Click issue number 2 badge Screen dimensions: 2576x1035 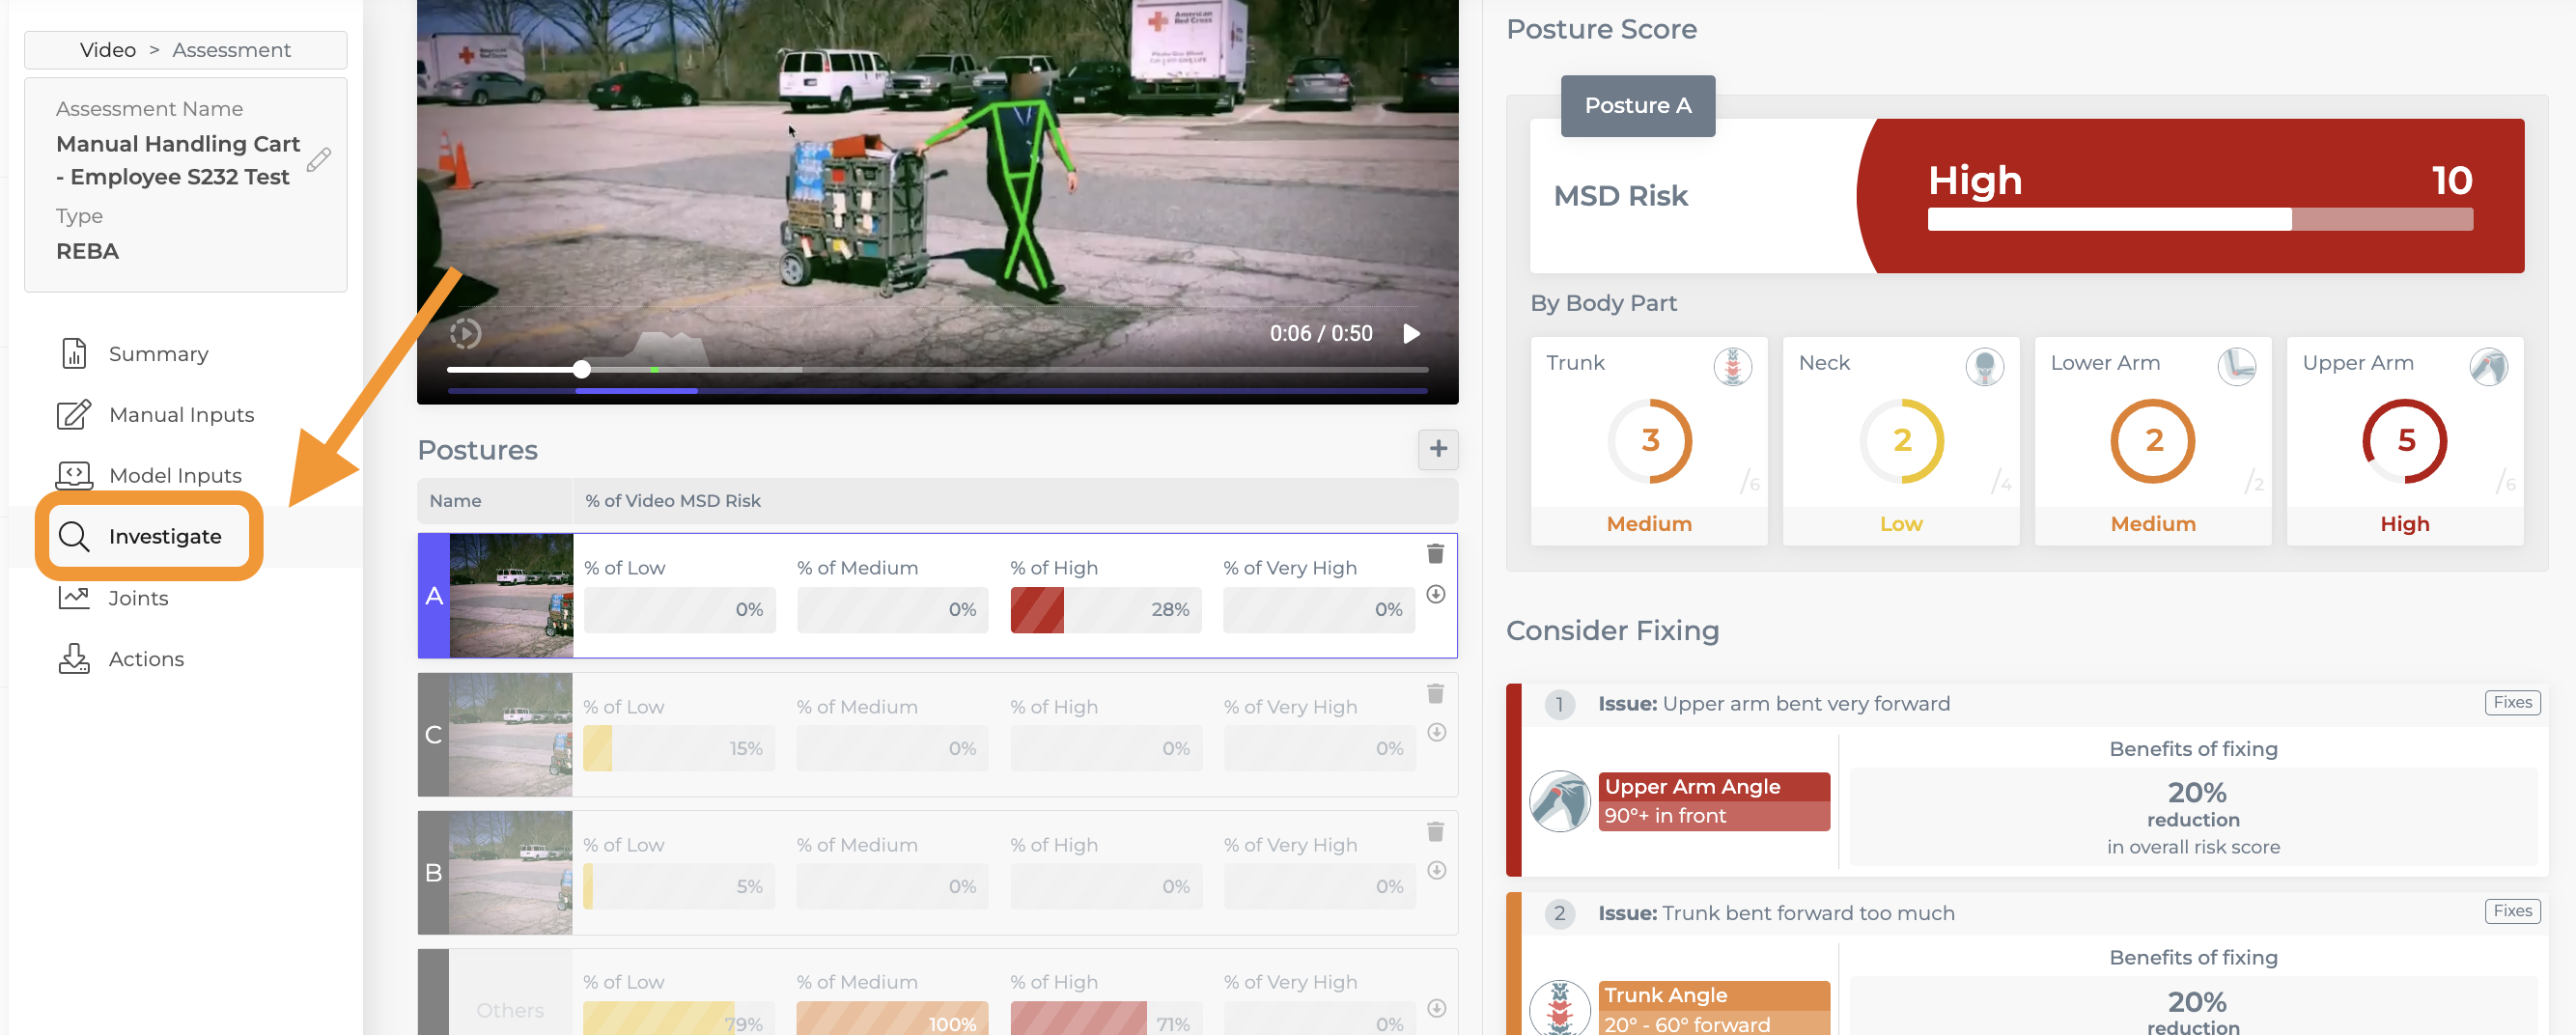click(1559, 913)
